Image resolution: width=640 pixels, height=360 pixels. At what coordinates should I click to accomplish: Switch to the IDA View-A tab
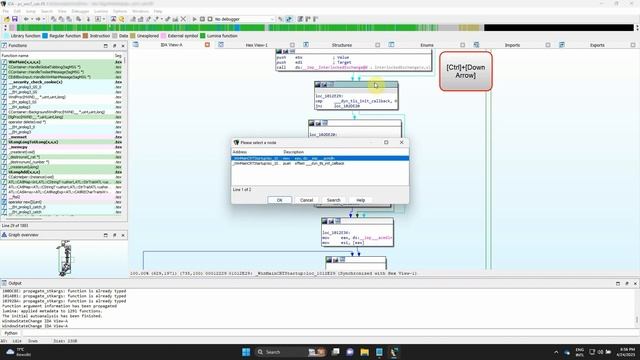pyautogui.click(x=171, y=45)
